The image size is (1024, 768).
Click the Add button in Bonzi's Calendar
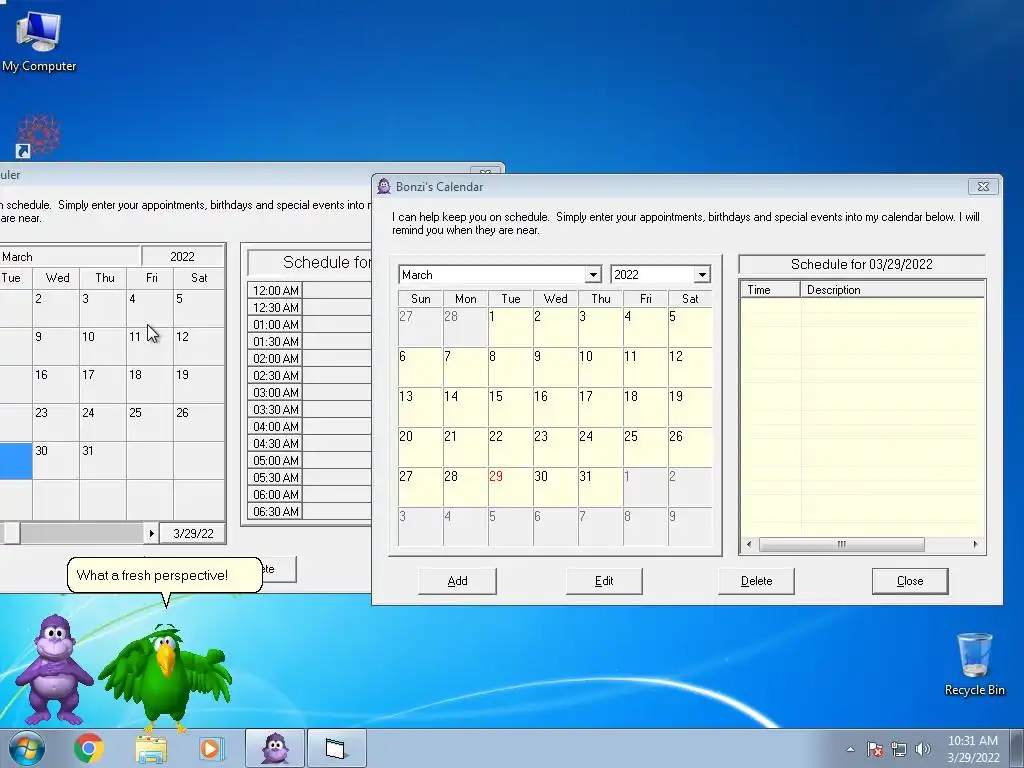[457, 581]
